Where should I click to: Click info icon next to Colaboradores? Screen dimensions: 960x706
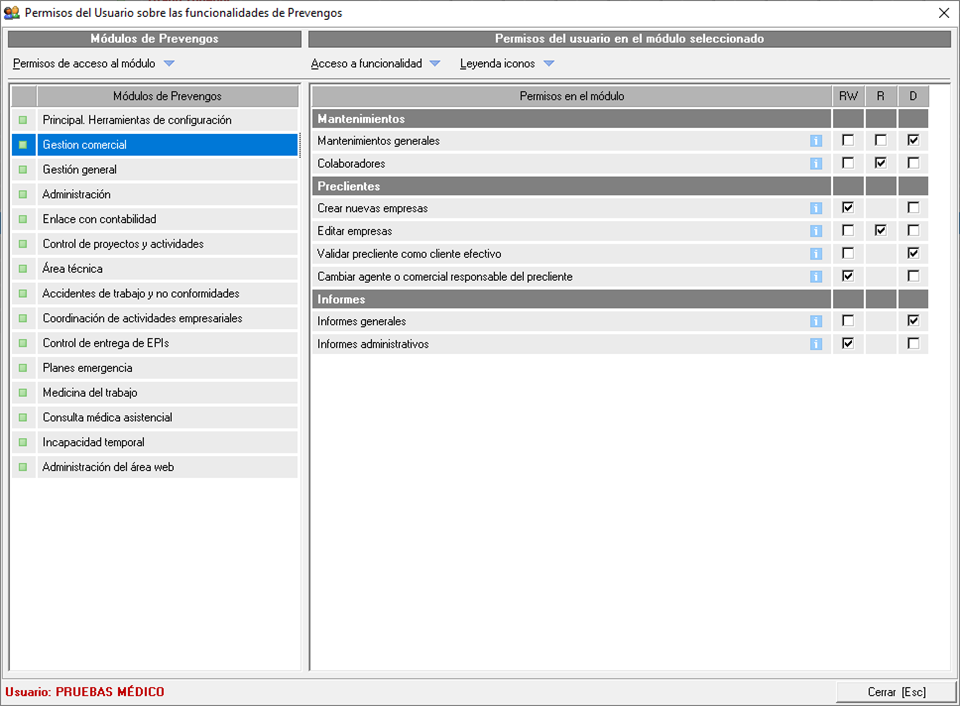[816, 163]
